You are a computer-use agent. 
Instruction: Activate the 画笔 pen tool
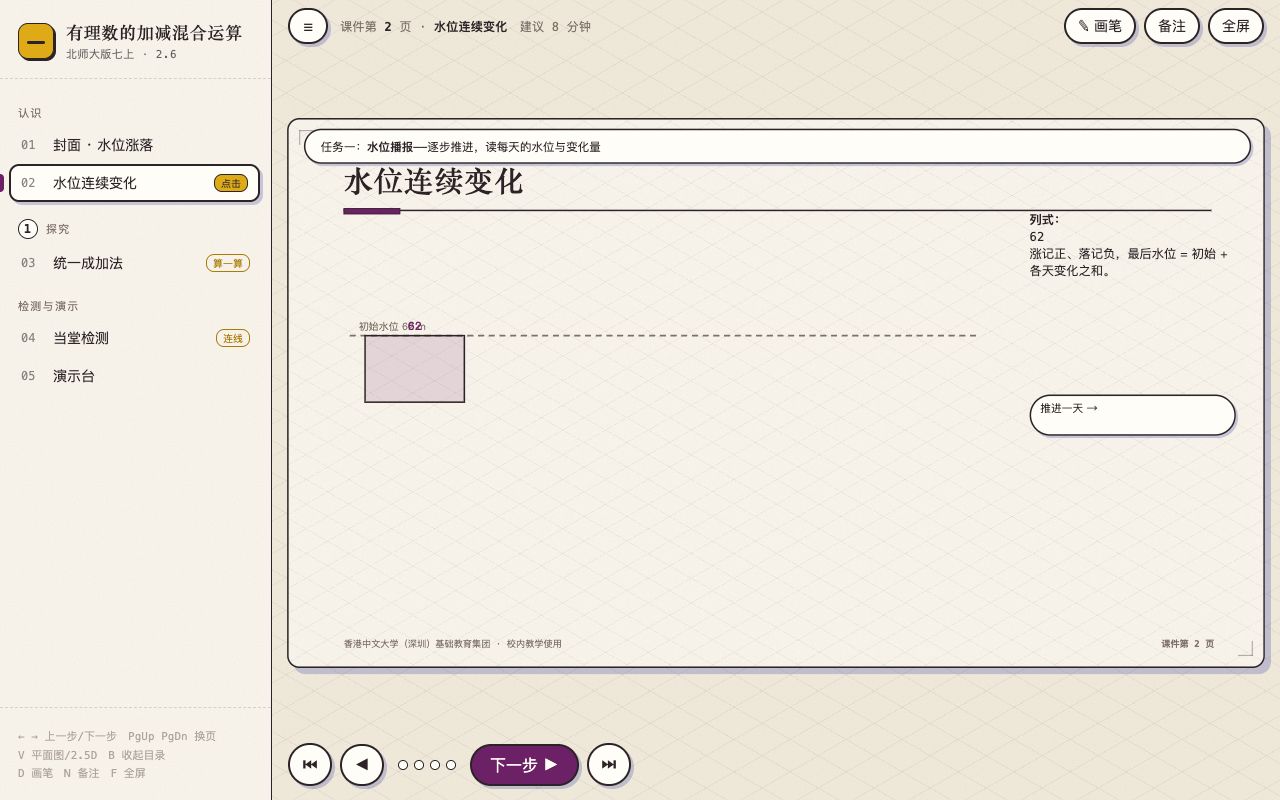pos(1100,26)
